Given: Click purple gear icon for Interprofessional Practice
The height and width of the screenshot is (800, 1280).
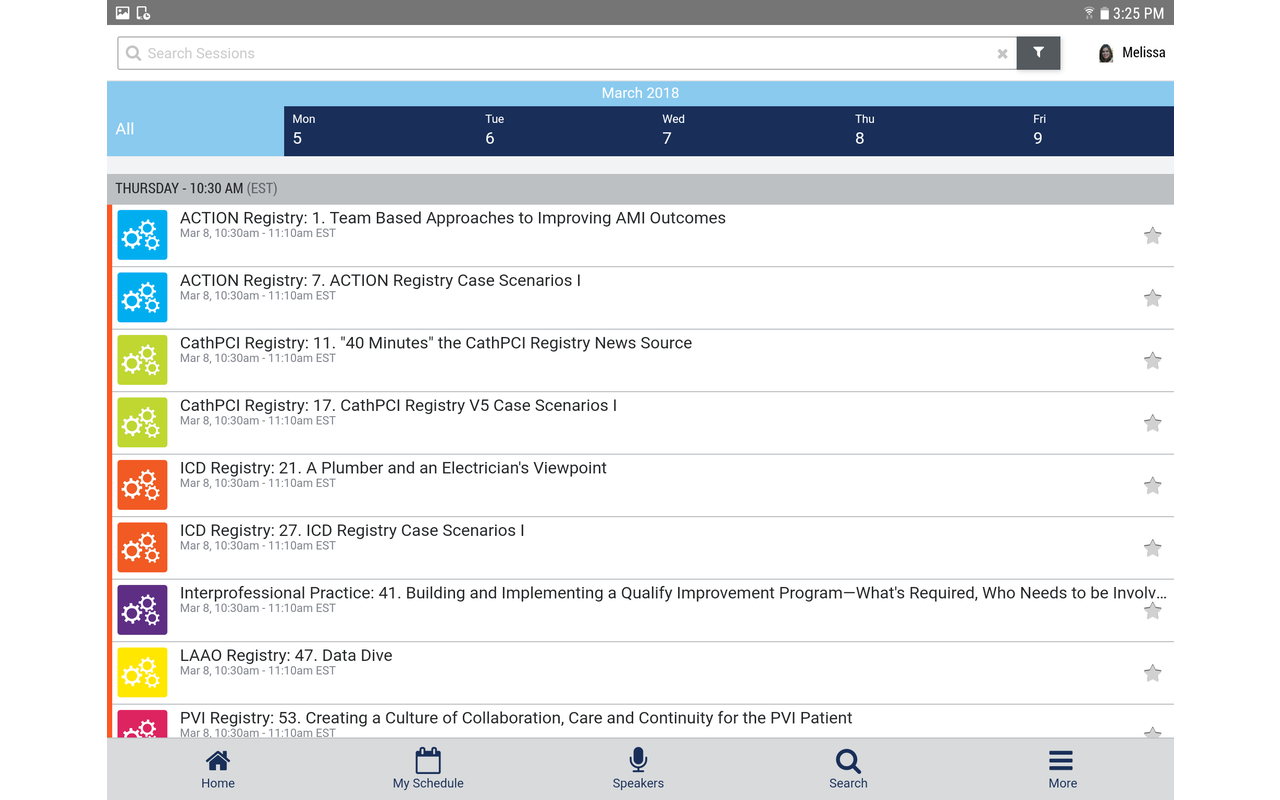Looking at the screenshot, I should 142,610.
